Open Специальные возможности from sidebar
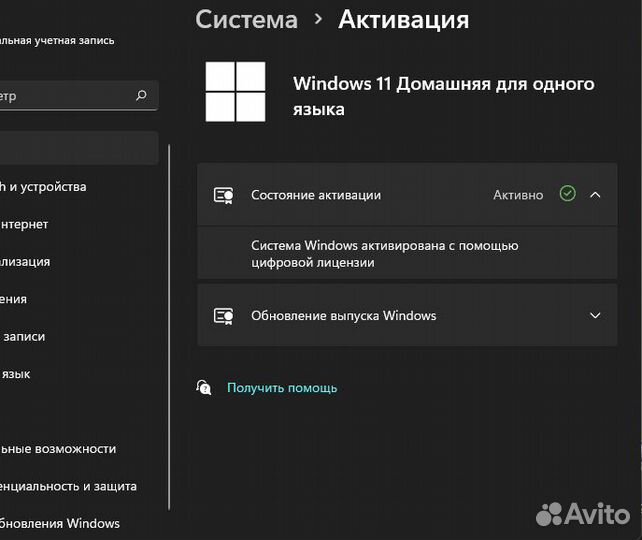Screen dimensions: 642x540 tap(60, 449)
